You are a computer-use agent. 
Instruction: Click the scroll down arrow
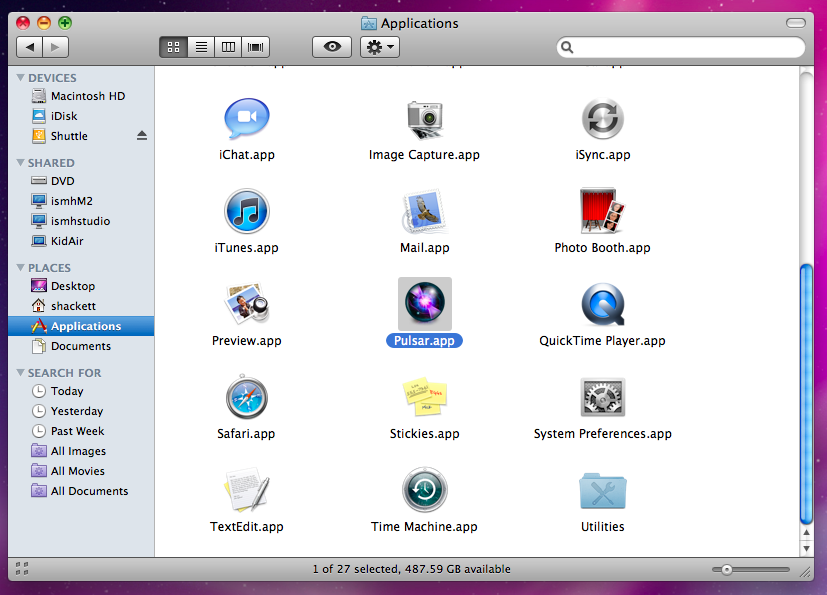[806, 549]
